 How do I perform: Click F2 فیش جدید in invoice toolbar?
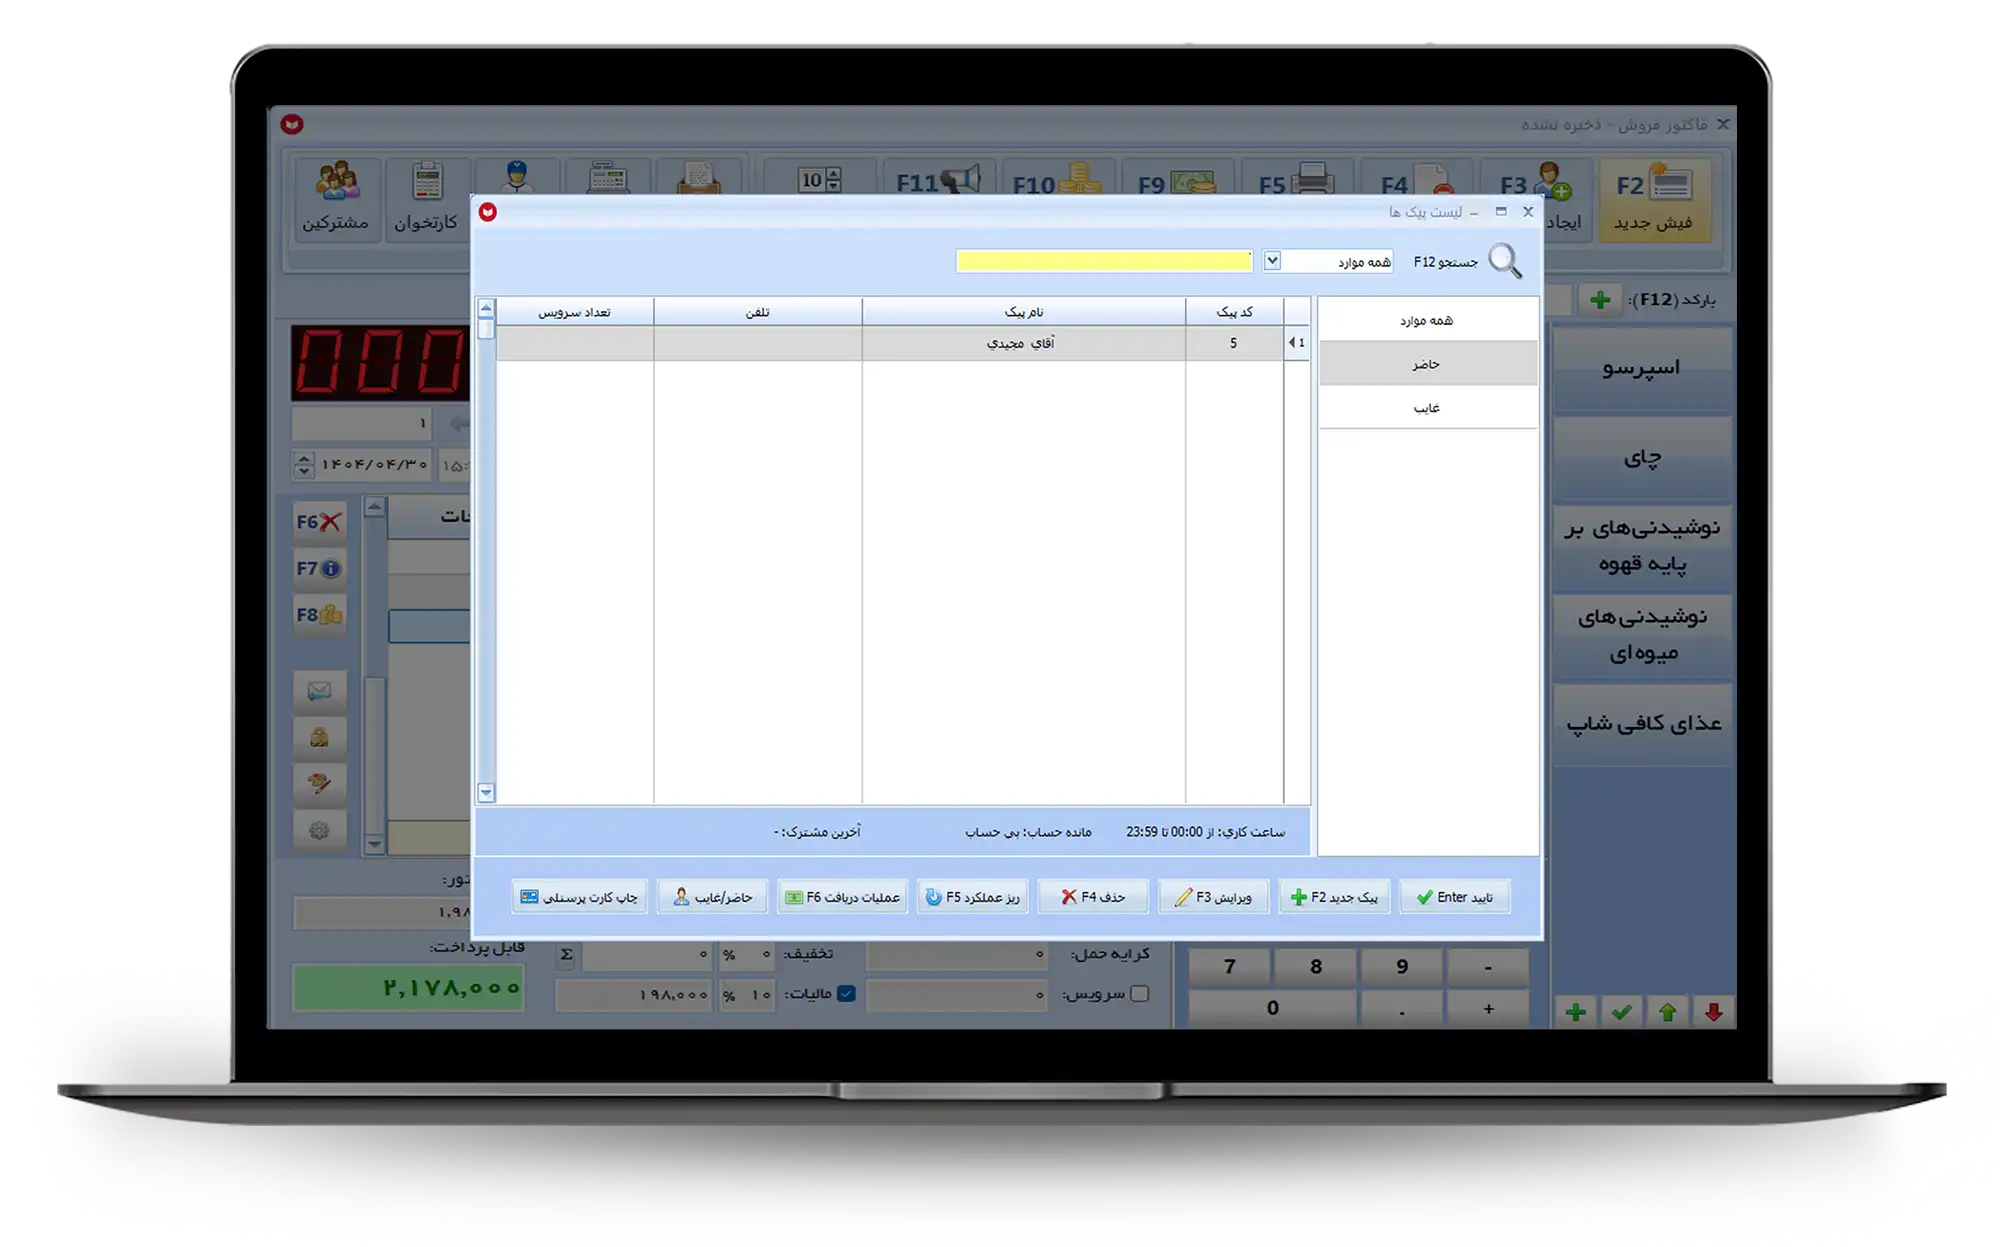pos(1654,199)
